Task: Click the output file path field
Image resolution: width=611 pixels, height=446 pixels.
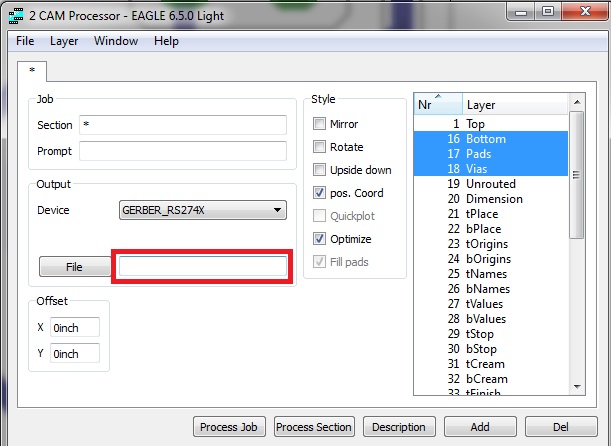Action: pos(203,266)
